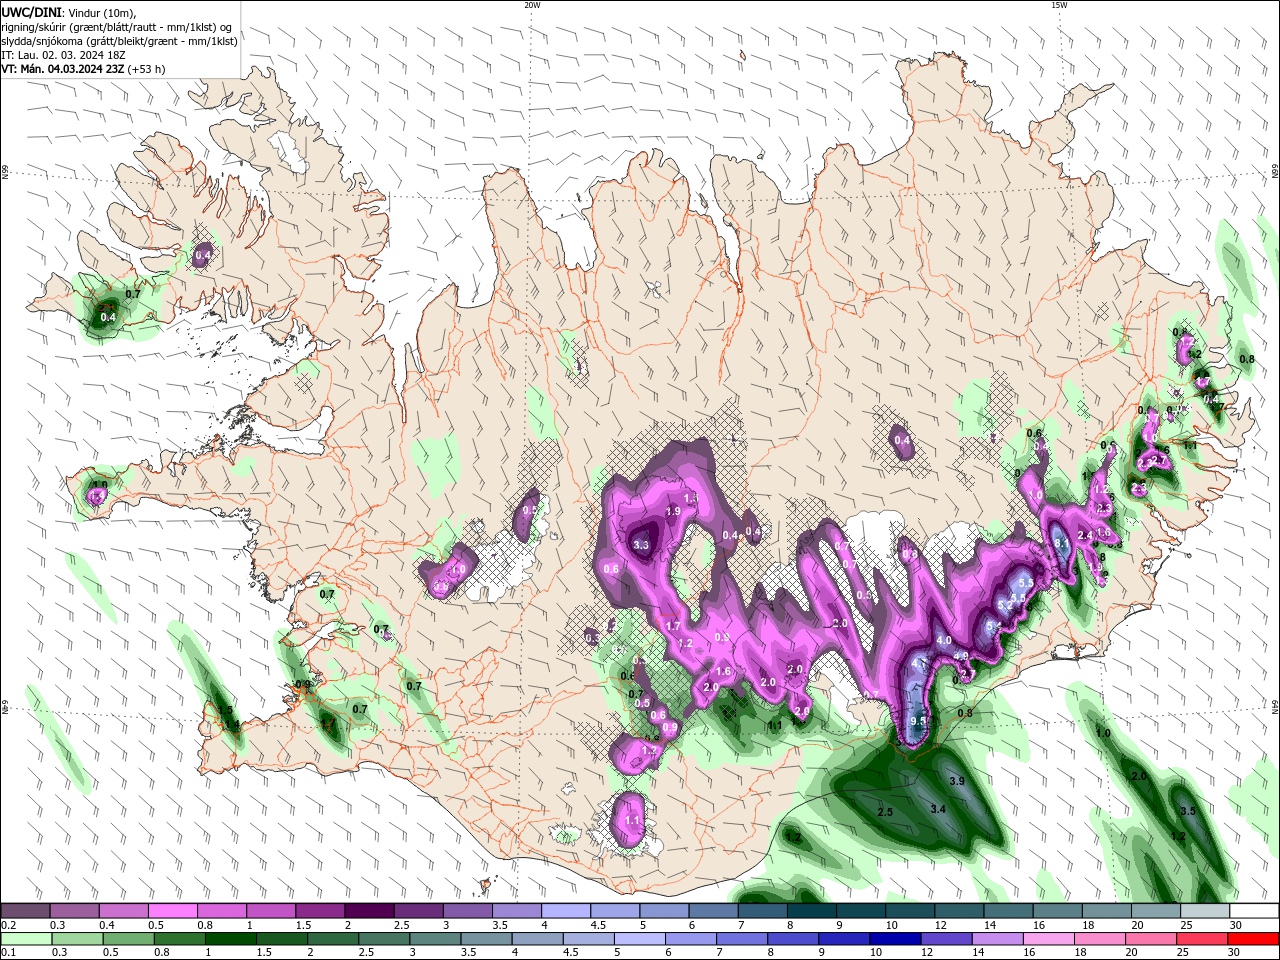
Task: Click the initial time 'IT: Lau. 02. 03. 2024 18Z'
Action: pos(63,55)
